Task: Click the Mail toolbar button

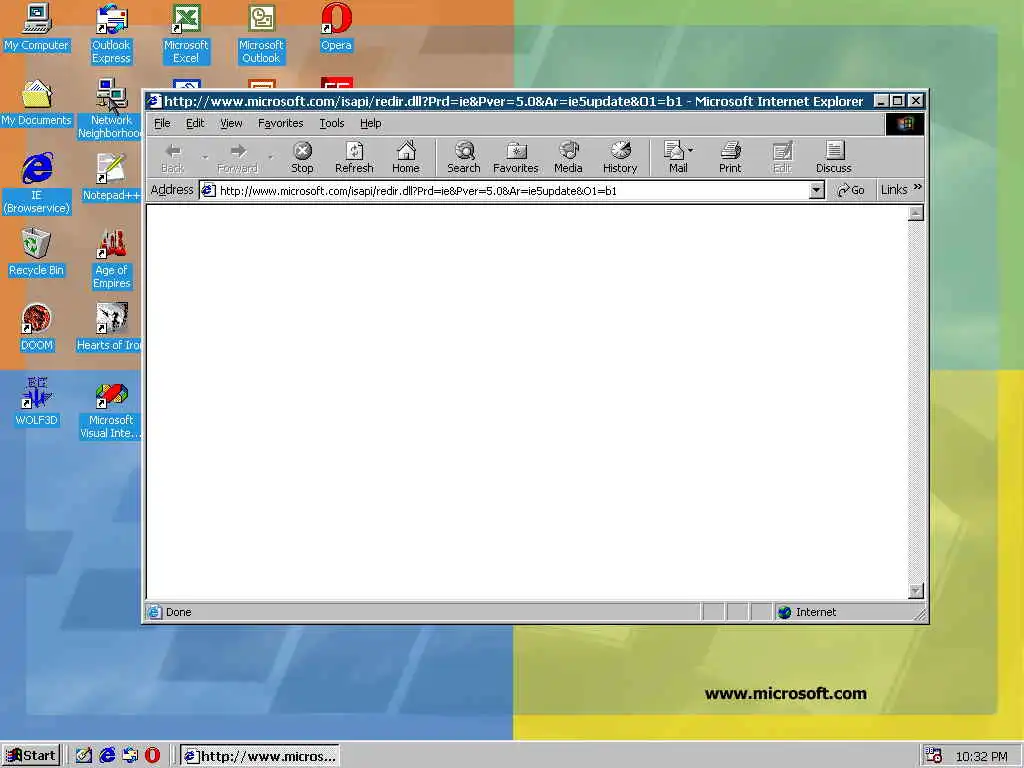Action: pos(678,157)
